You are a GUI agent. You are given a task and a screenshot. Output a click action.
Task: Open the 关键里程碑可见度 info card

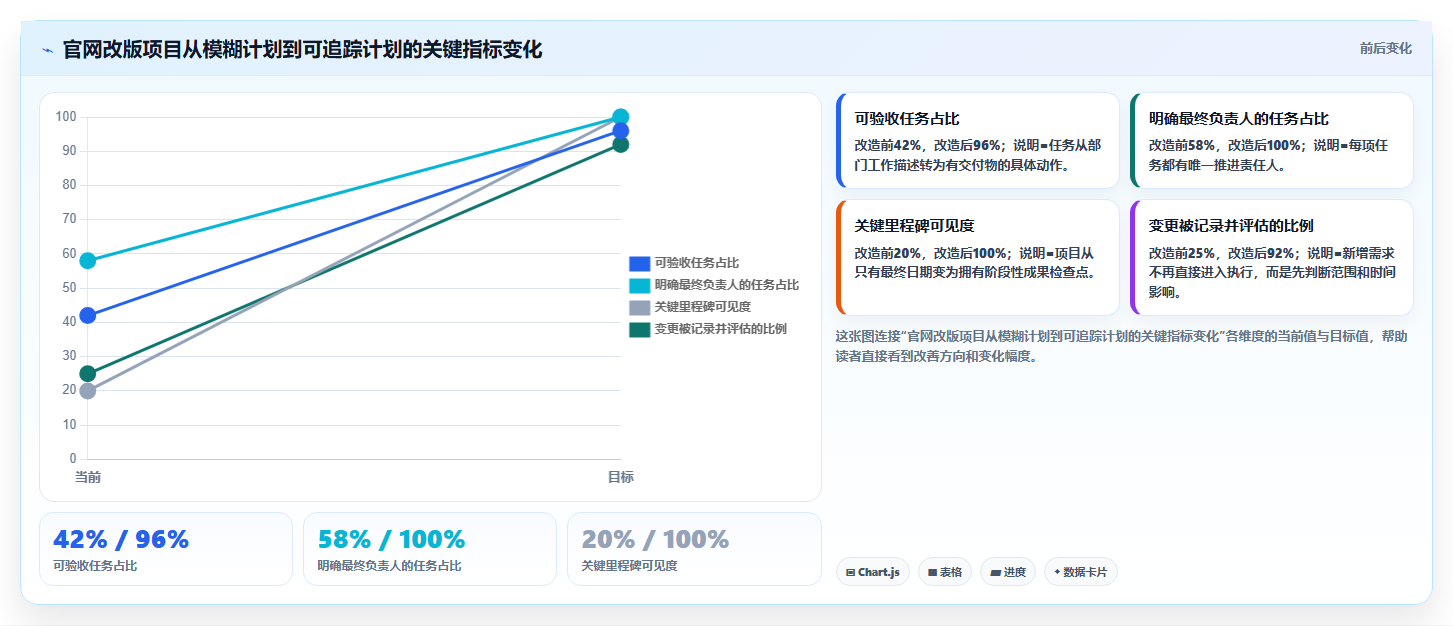click(x=978, y=258)
